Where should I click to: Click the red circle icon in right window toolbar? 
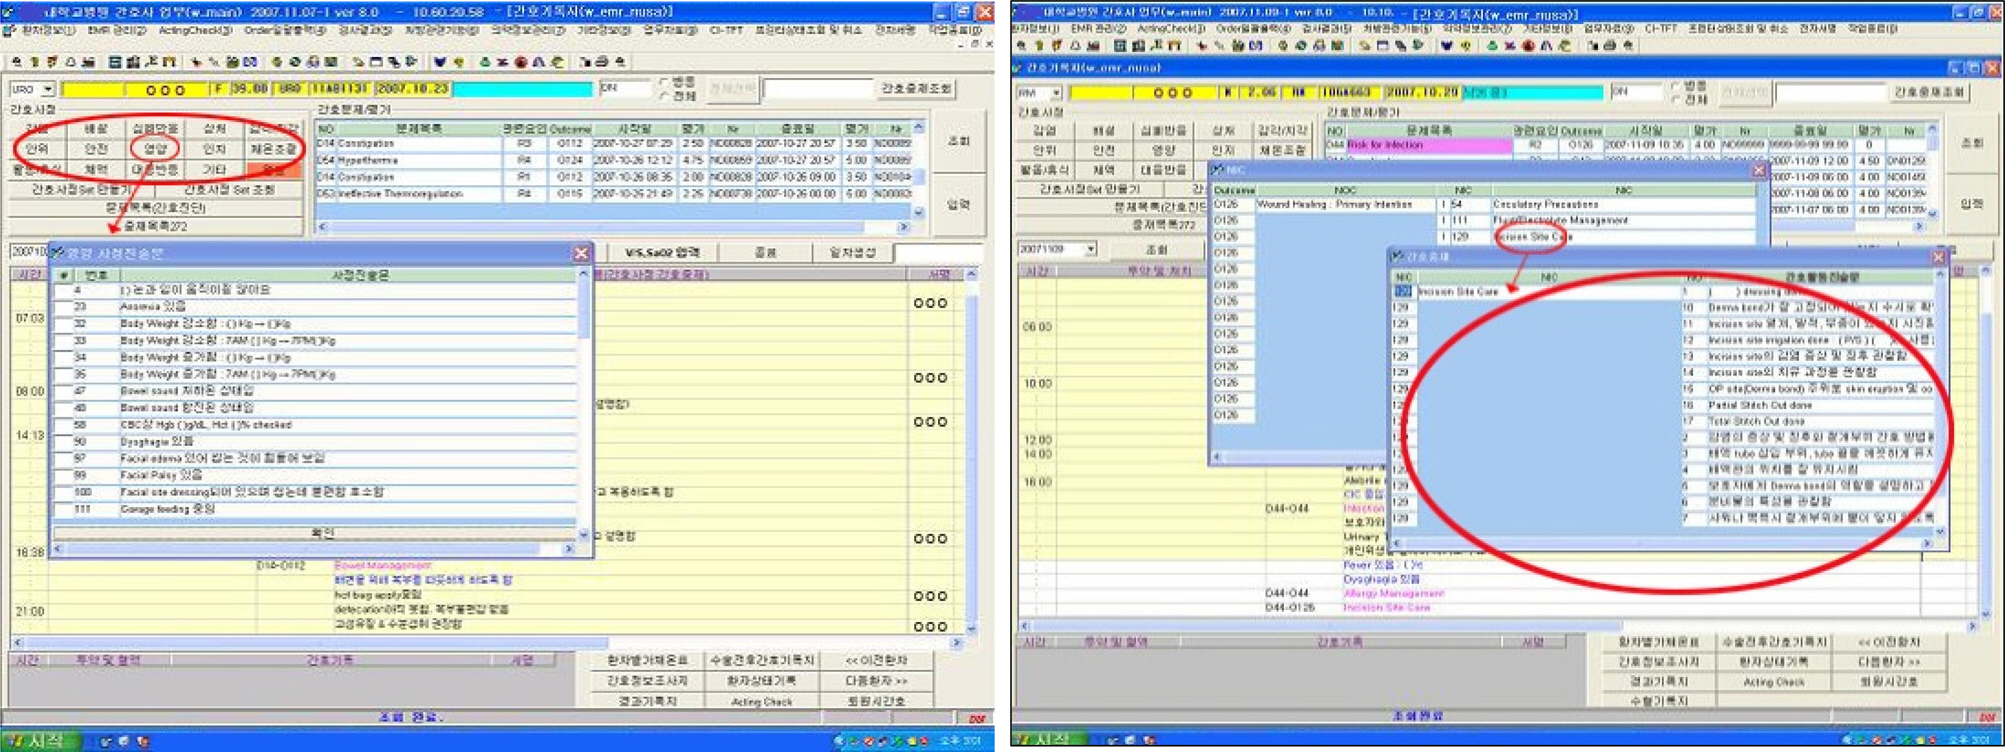point(1528,46)
